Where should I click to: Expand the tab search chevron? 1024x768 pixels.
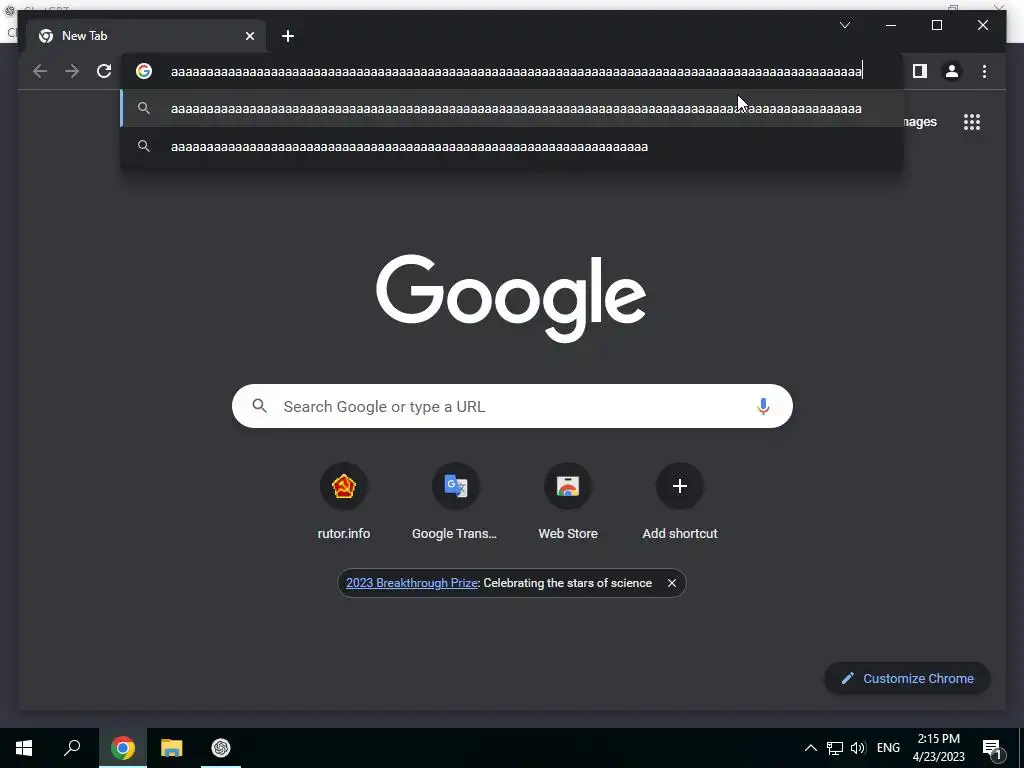pos(844,25)
